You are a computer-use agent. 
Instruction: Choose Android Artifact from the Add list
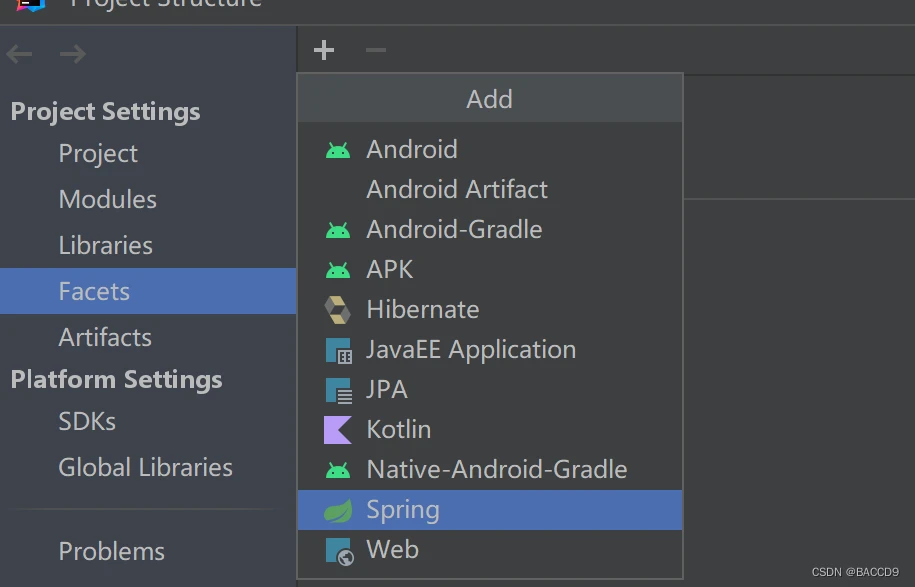click(490, 190)
